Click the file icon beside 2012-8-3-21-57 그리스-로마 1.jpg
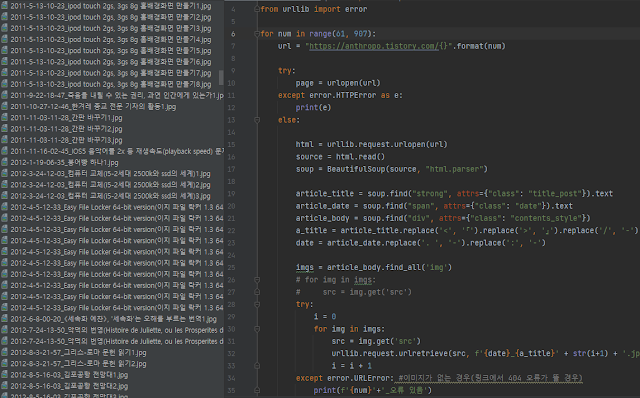This screenshot has width=640, height=398. tap(4, 352)
